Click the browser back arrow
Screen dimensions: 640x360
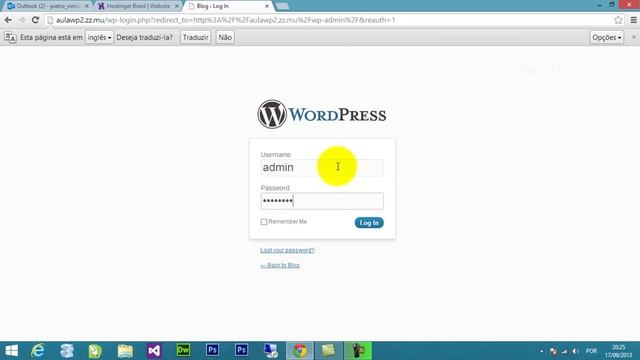8,20
